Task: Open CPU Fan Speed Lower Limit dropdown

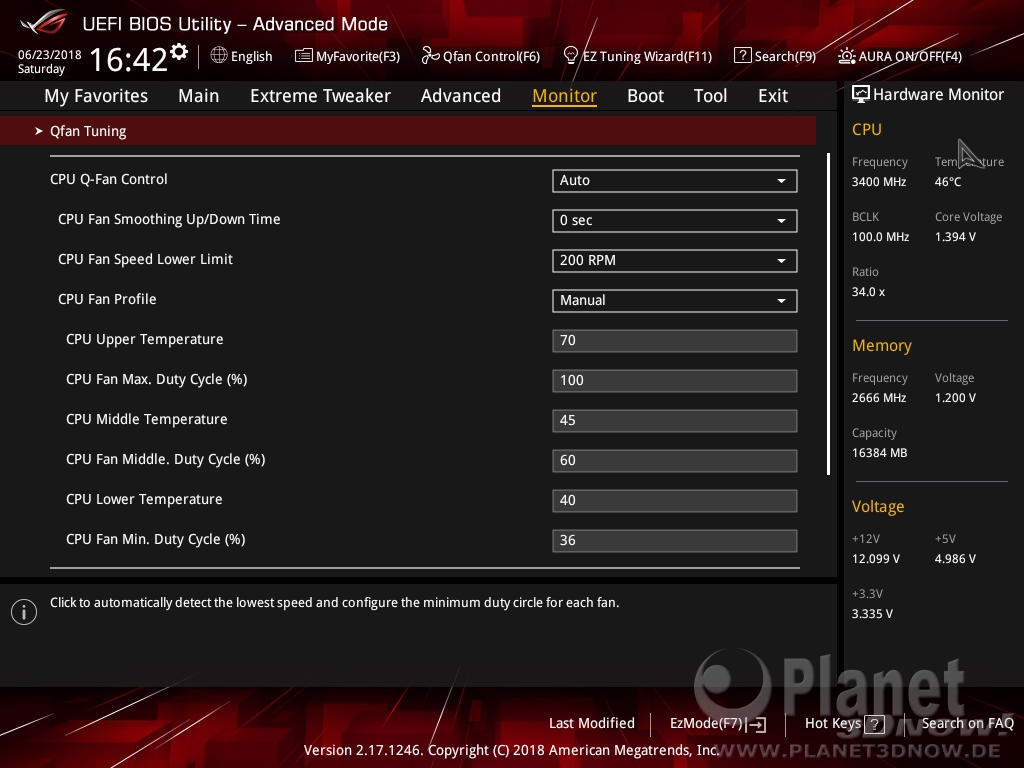Action: tap(675, 261)
